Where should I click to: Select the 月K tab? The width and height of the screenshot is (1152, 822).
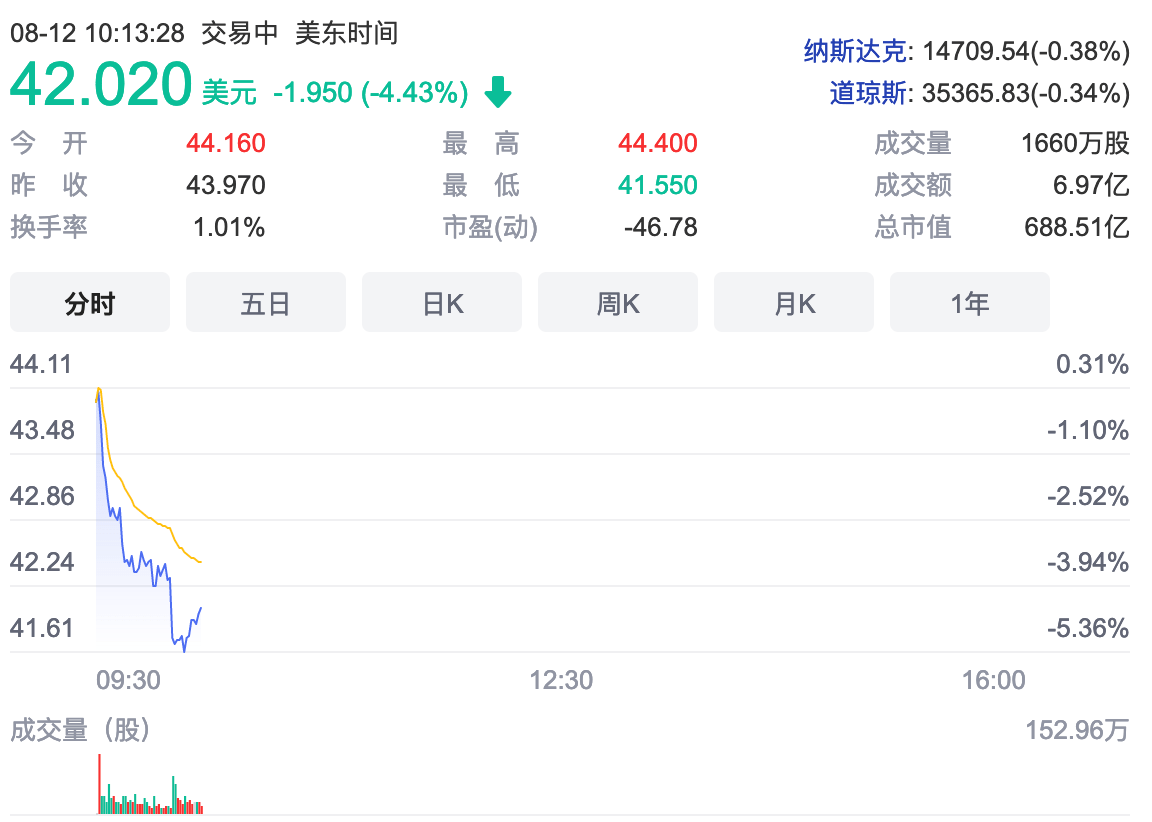794,302
